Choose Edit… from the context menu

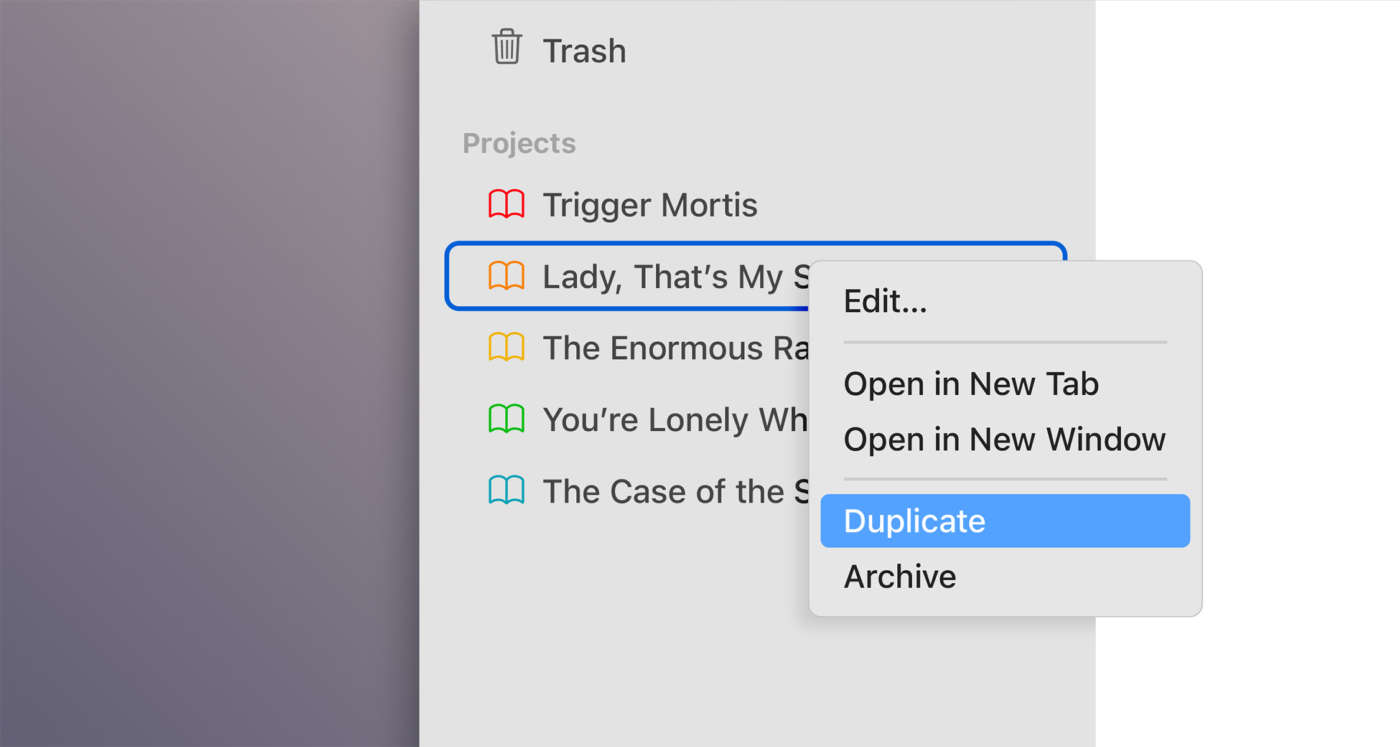[885, 301]
